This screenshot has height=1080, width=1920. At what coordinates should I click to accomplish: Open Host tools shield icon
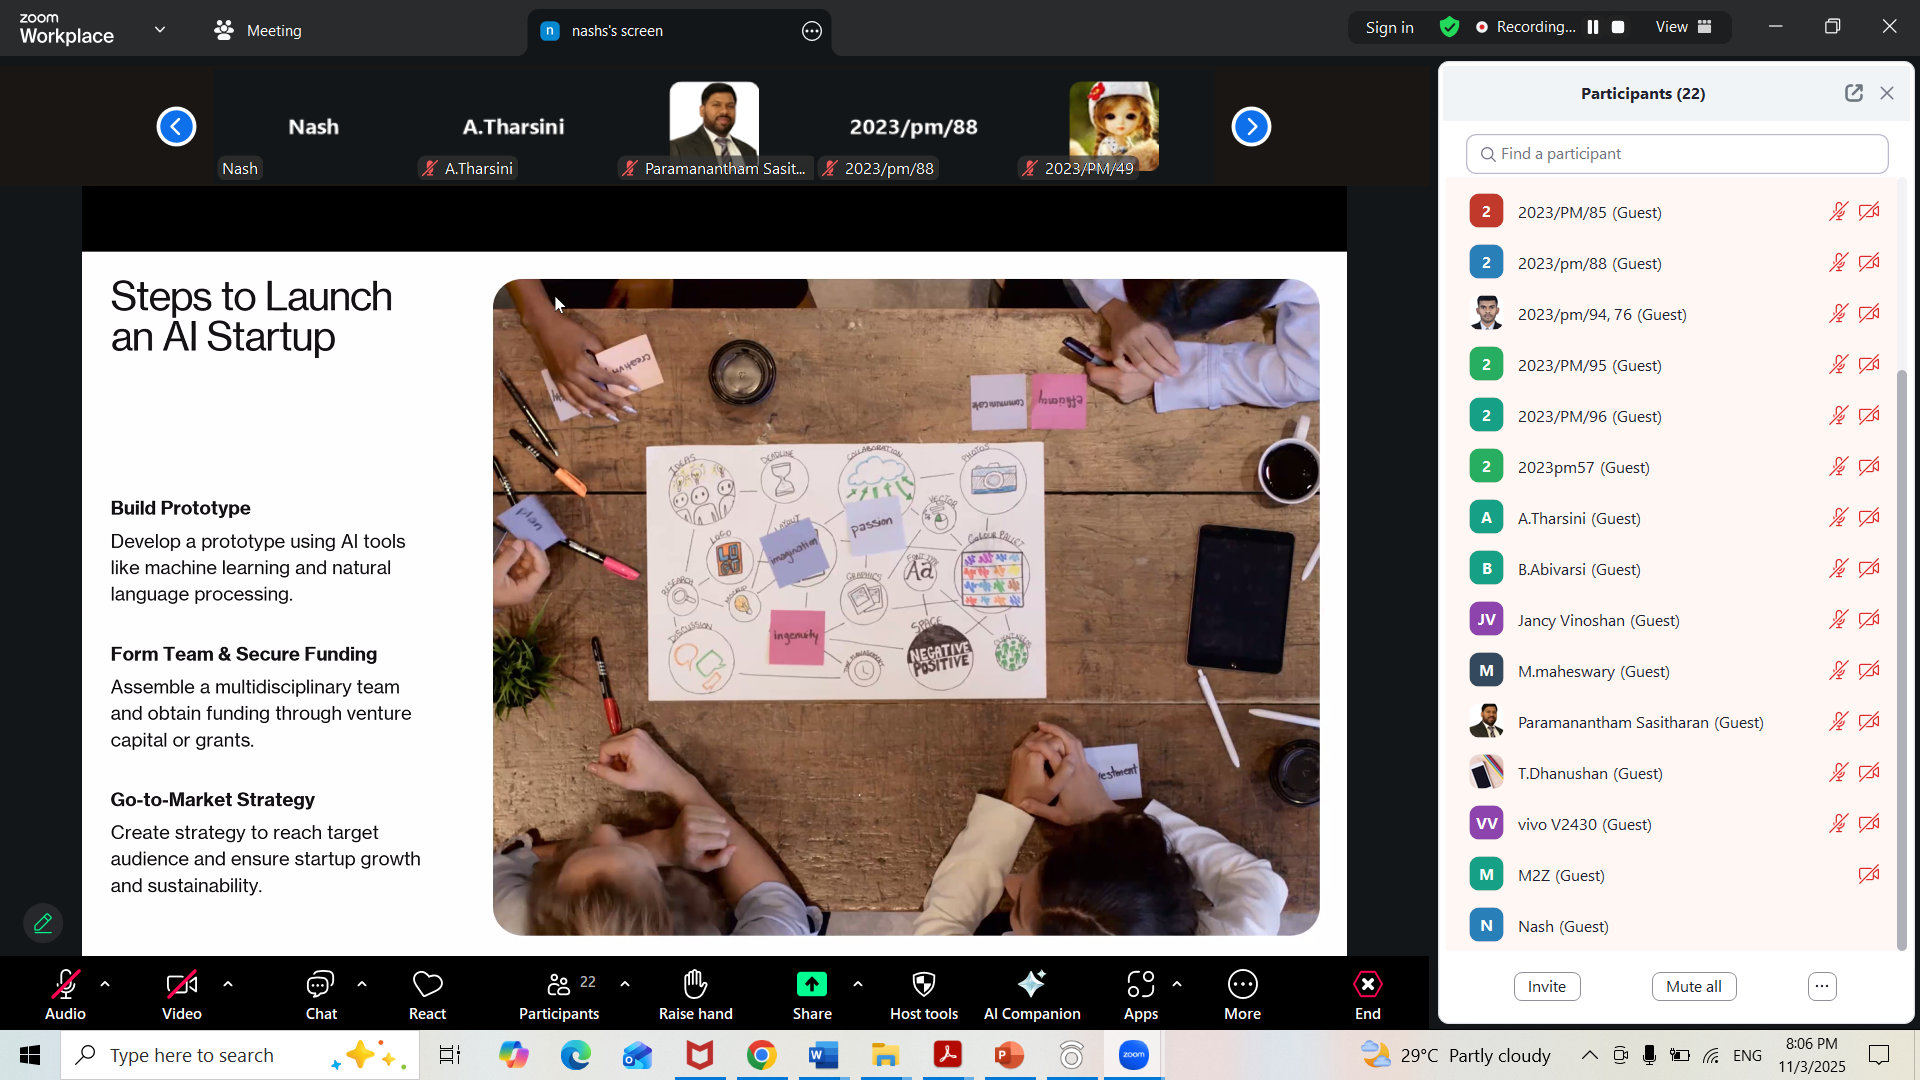point(924,985)
